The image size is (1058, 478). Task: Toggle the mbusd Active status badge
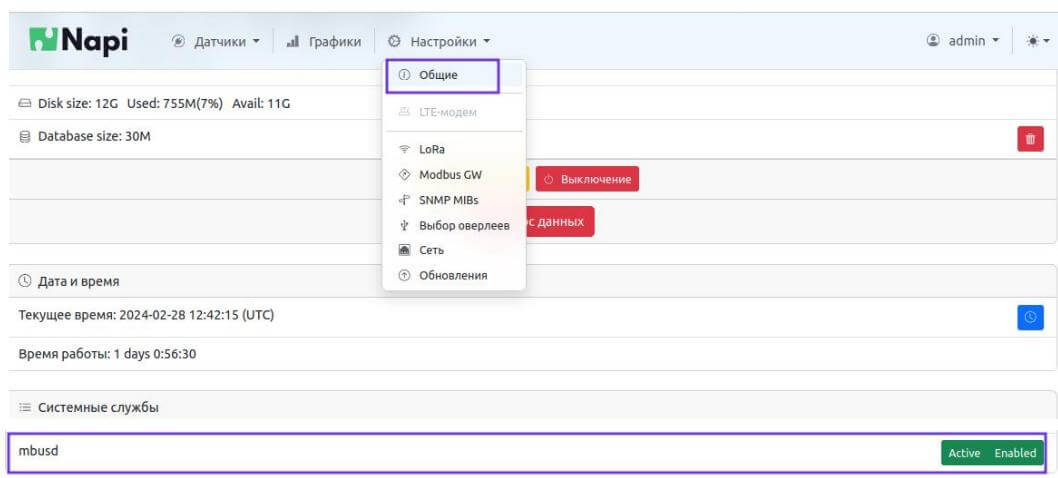[964, 453]
